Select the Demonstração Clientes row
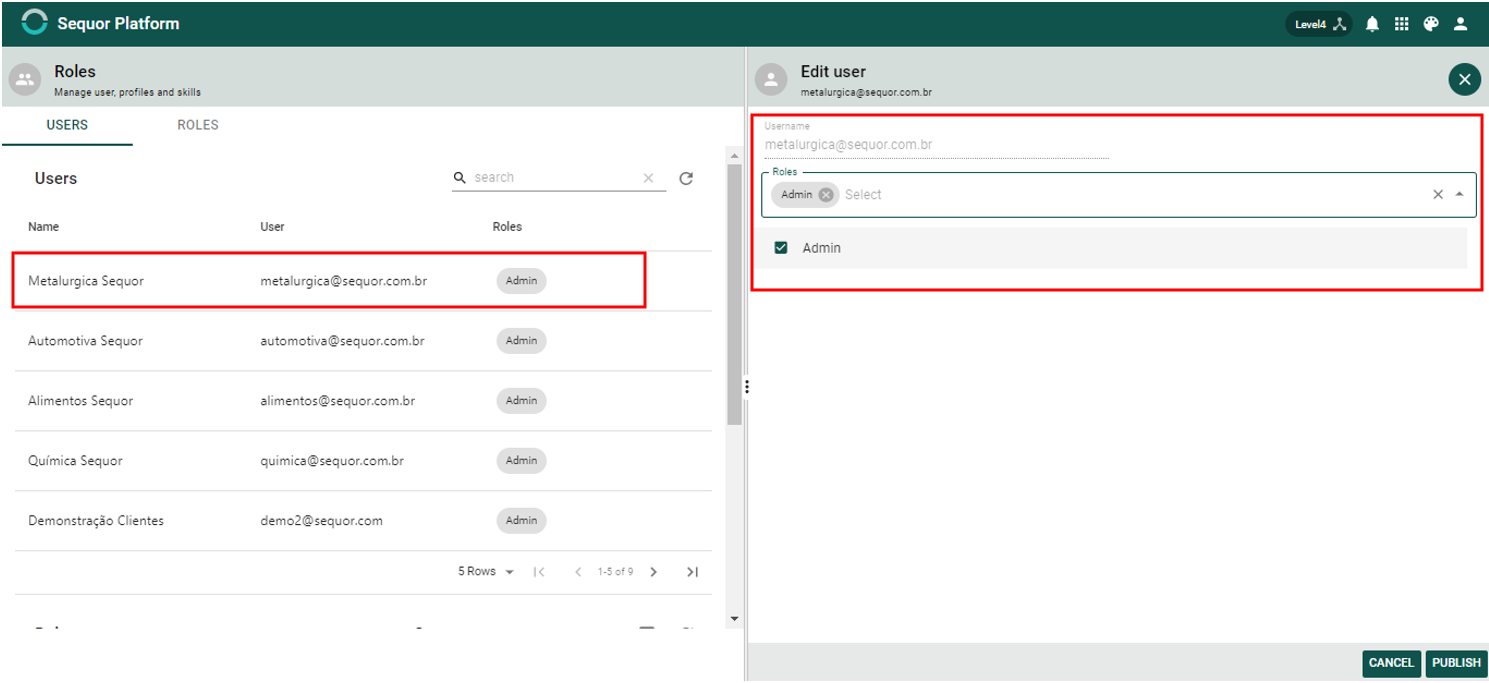This screenshot has width=1489, height=683. pos(363,521)
